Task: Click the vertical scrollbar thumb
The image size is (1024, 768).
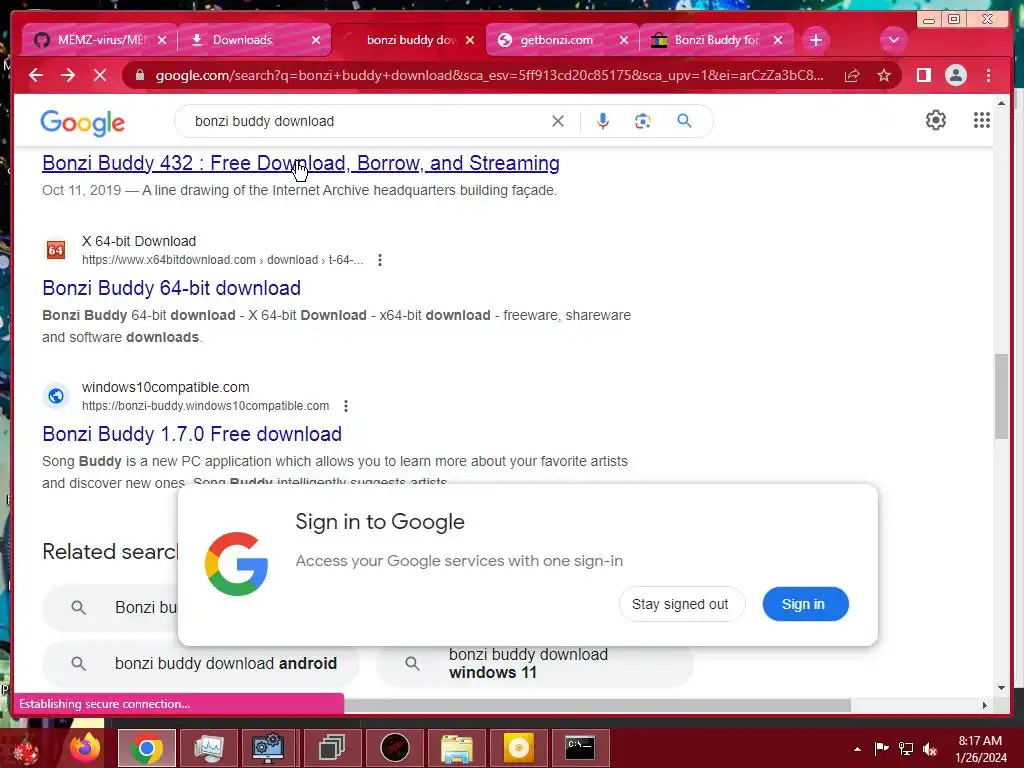Action: tap(1001, 396)
